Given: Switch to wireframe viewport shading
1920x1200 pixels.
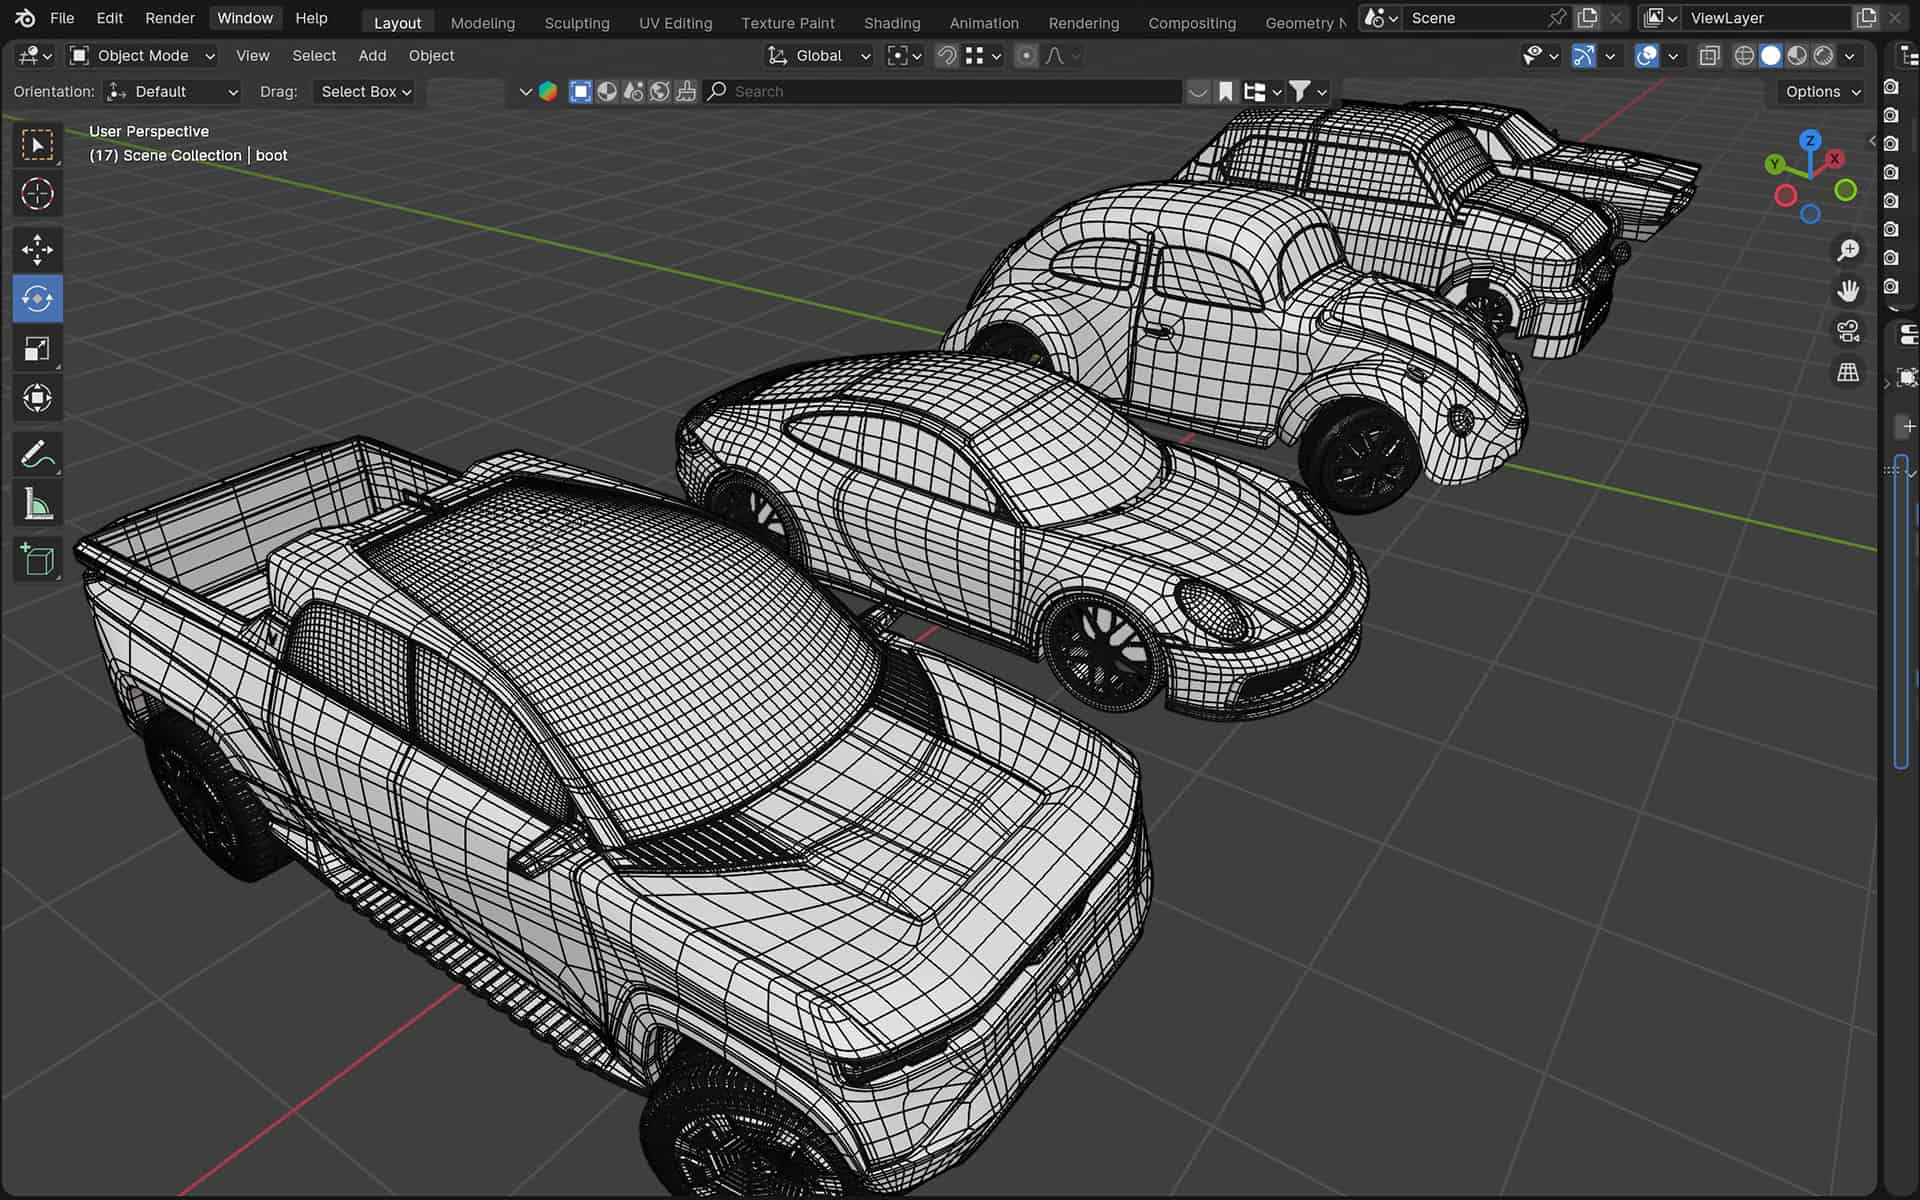Looking at the screenshot, I should coord(1744,56).
